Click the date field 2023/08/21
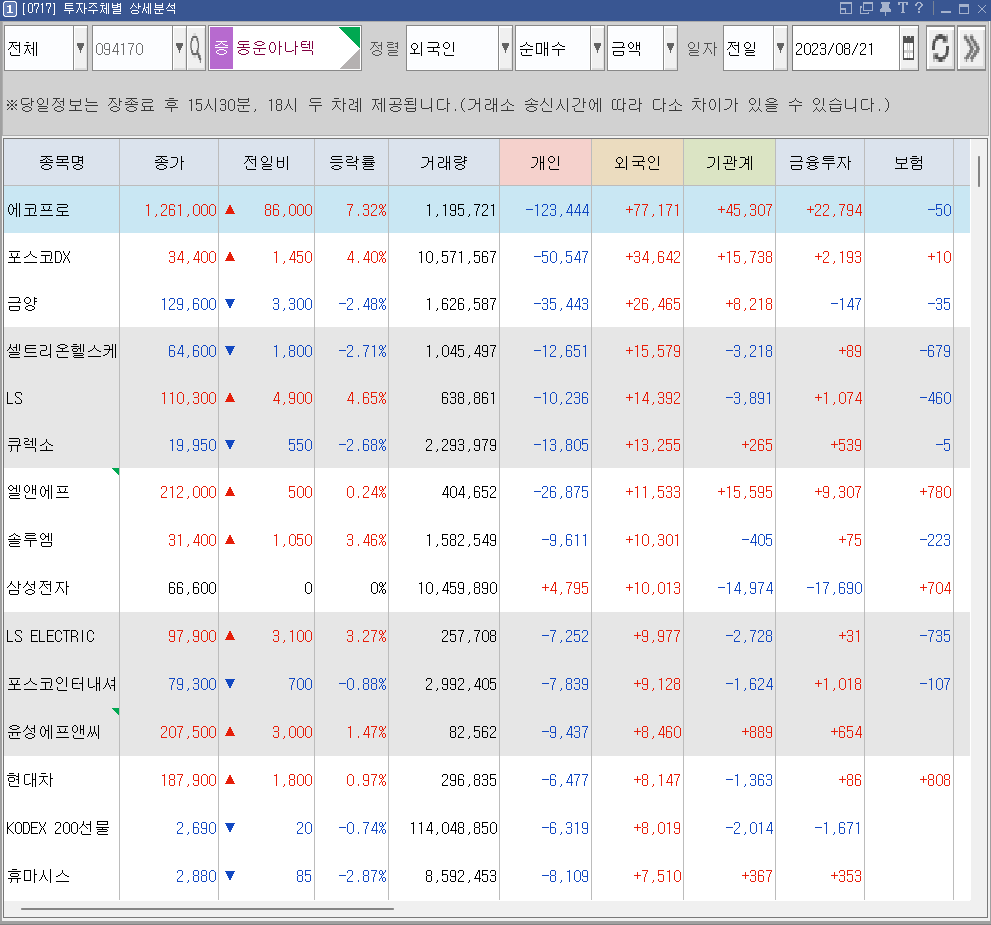 (x=846, y=48)
